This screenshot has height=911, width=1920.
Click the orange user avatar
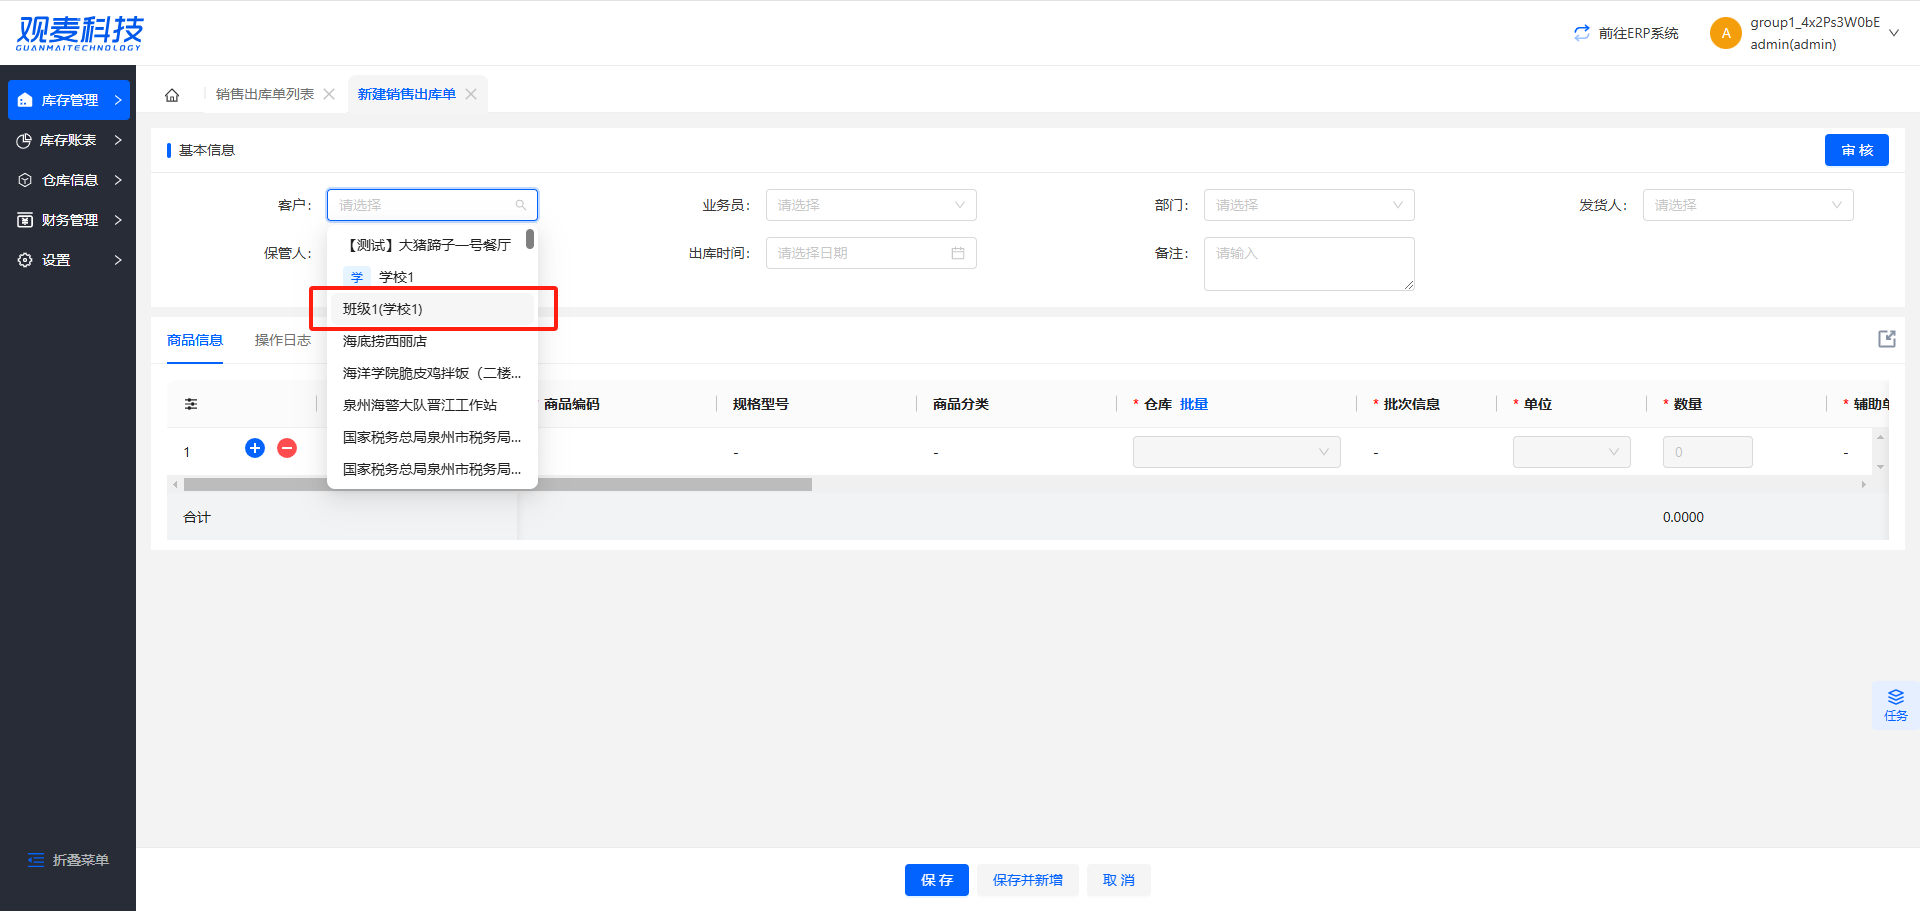pos(1725,33)
